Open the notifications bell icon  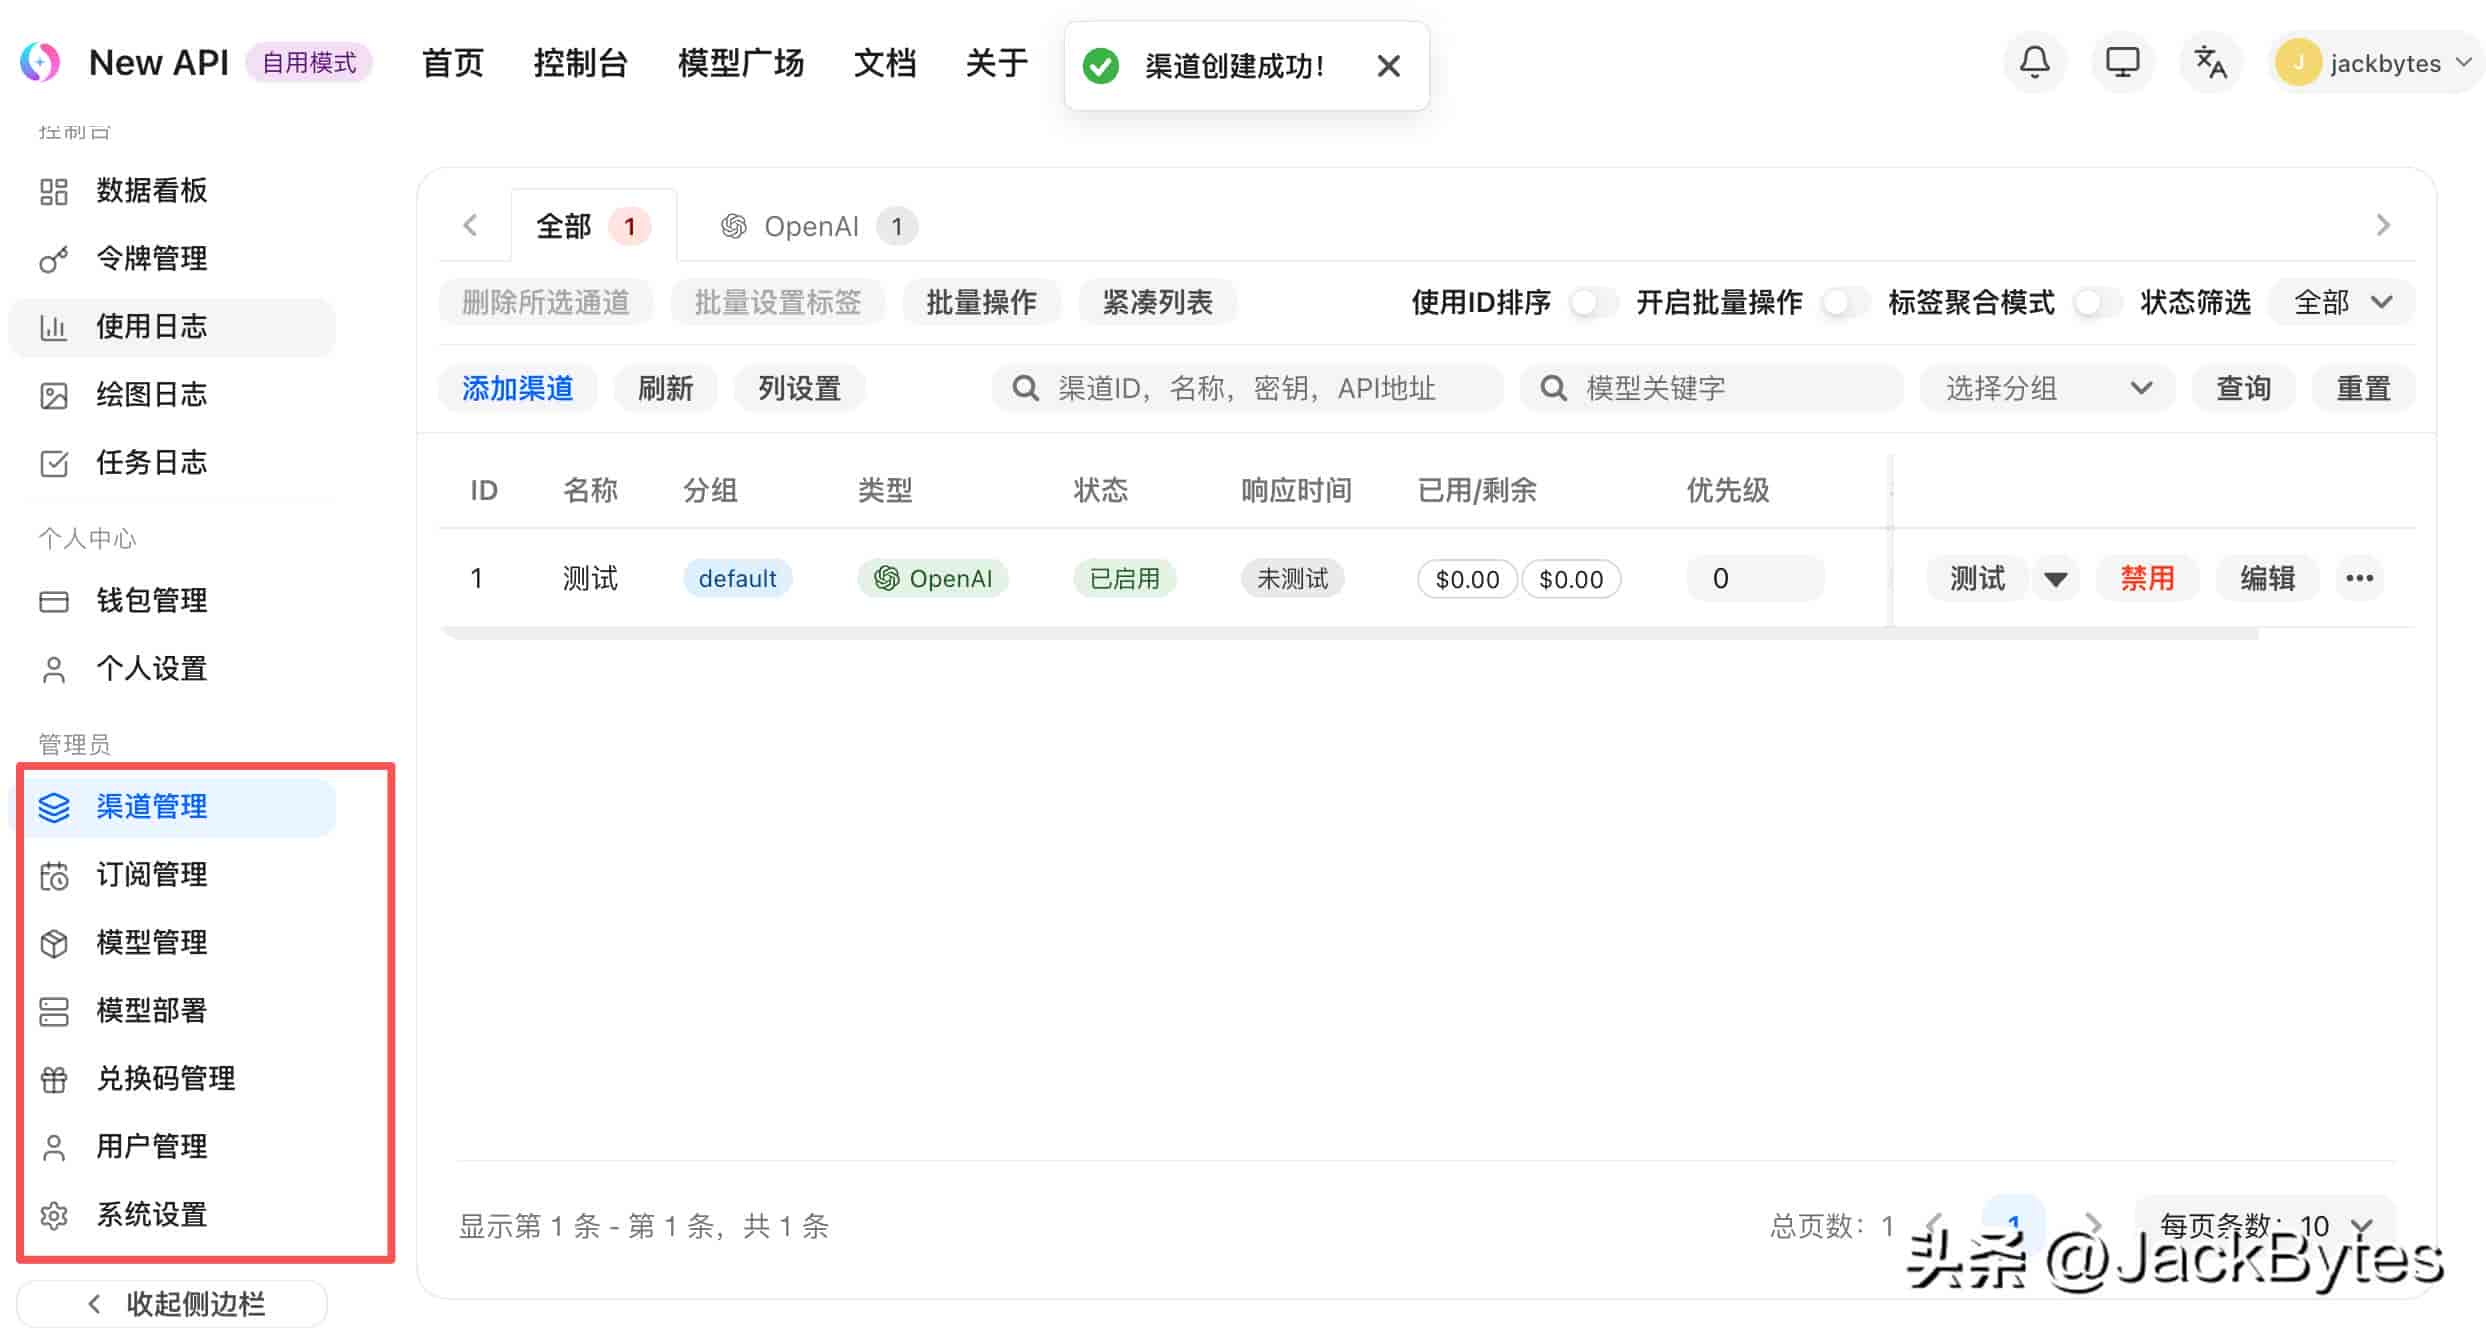point(2034,63)
